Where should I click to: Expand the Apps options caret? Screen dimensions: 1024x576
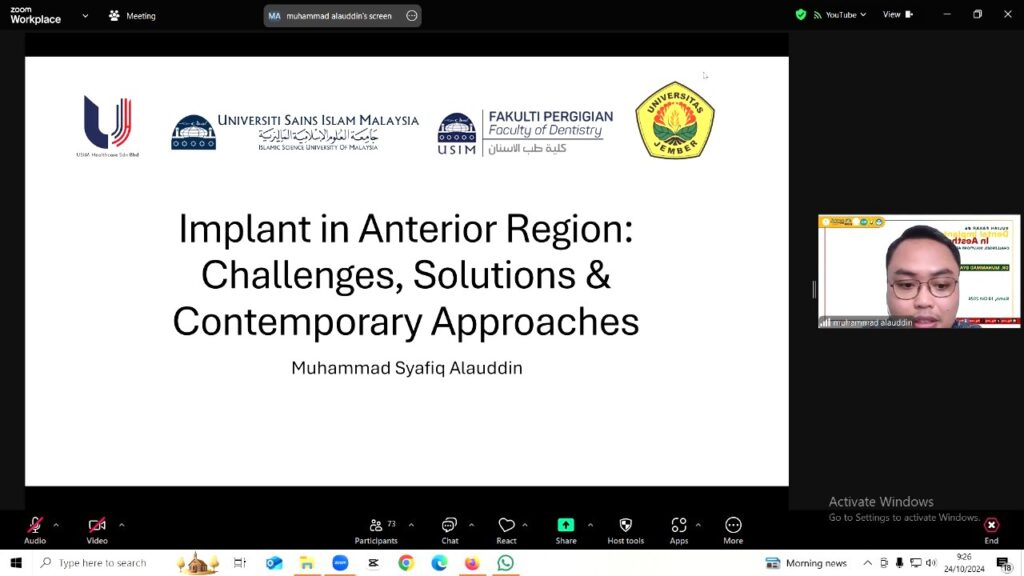[x=698, y=525]
